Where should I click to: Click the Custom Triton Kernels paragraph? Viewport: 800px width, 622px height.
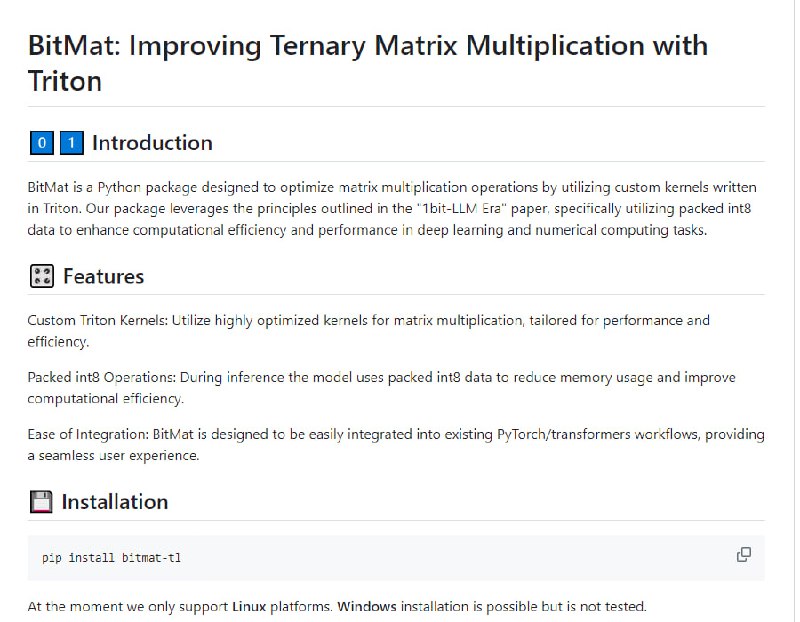(x=368, y=331)
